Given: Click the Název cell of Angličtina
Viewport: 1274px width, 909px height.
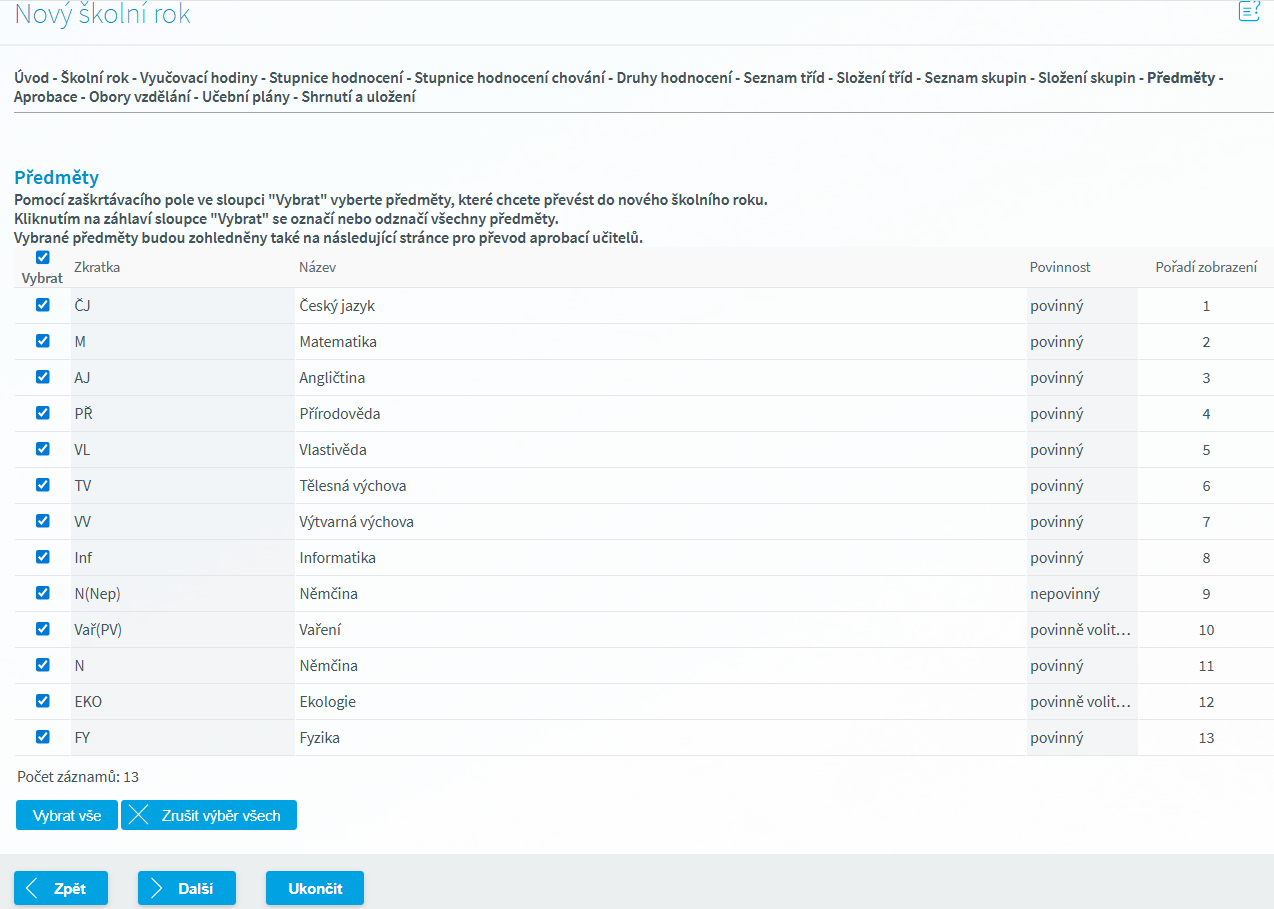Looking at the screenshot, I should (332, 378).
